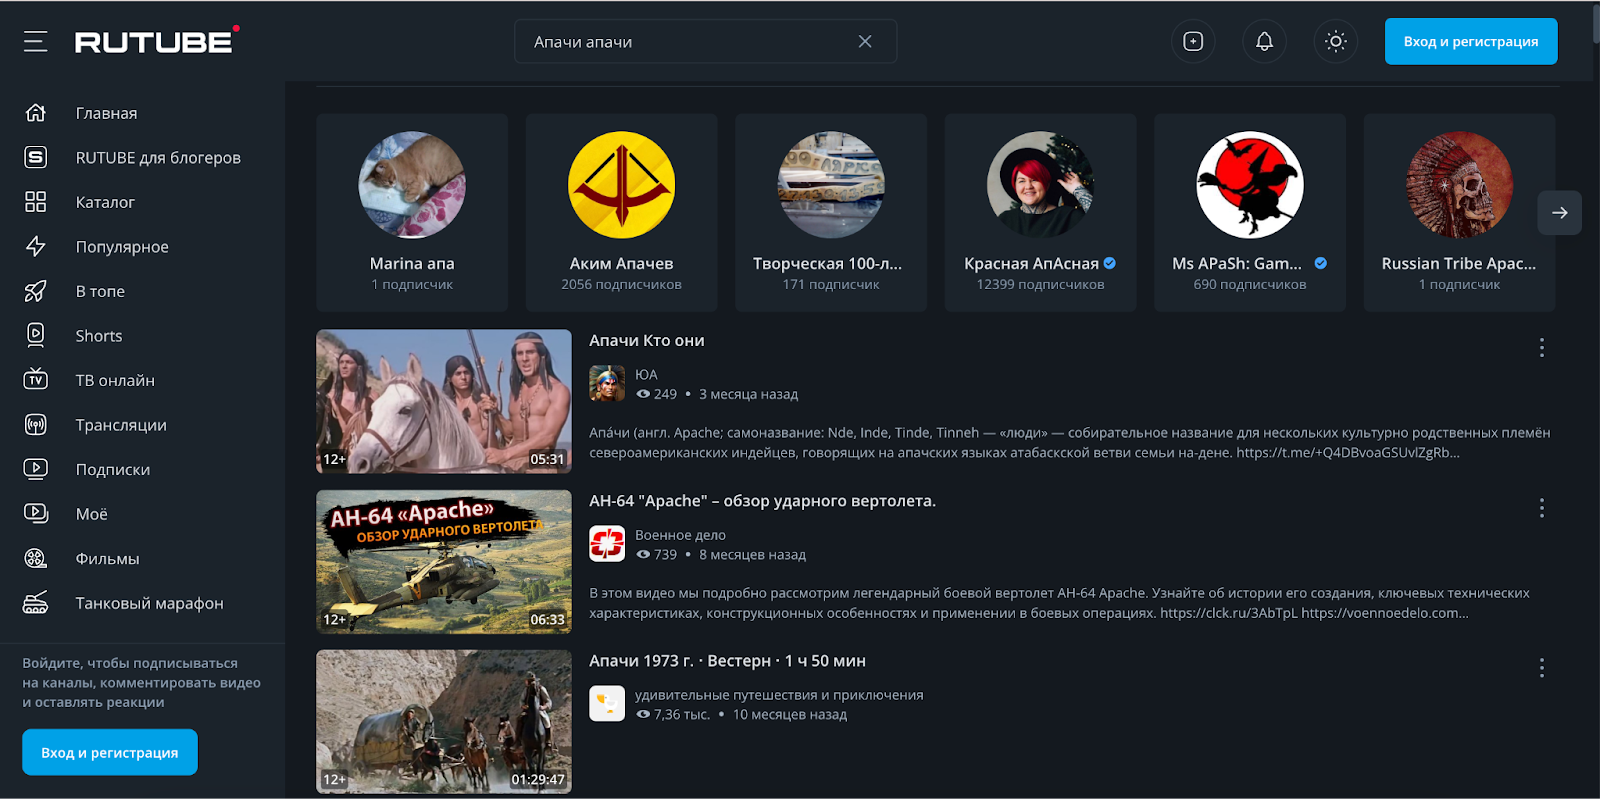
Task: Open notifications bell icon
Action: (x=1264, y=41)
